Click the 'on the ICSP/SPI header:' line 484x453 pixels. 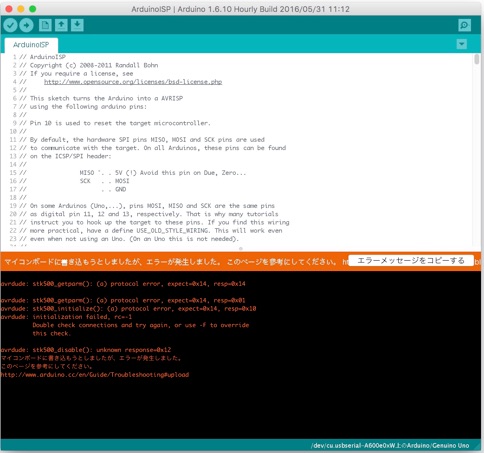[65, 156]
